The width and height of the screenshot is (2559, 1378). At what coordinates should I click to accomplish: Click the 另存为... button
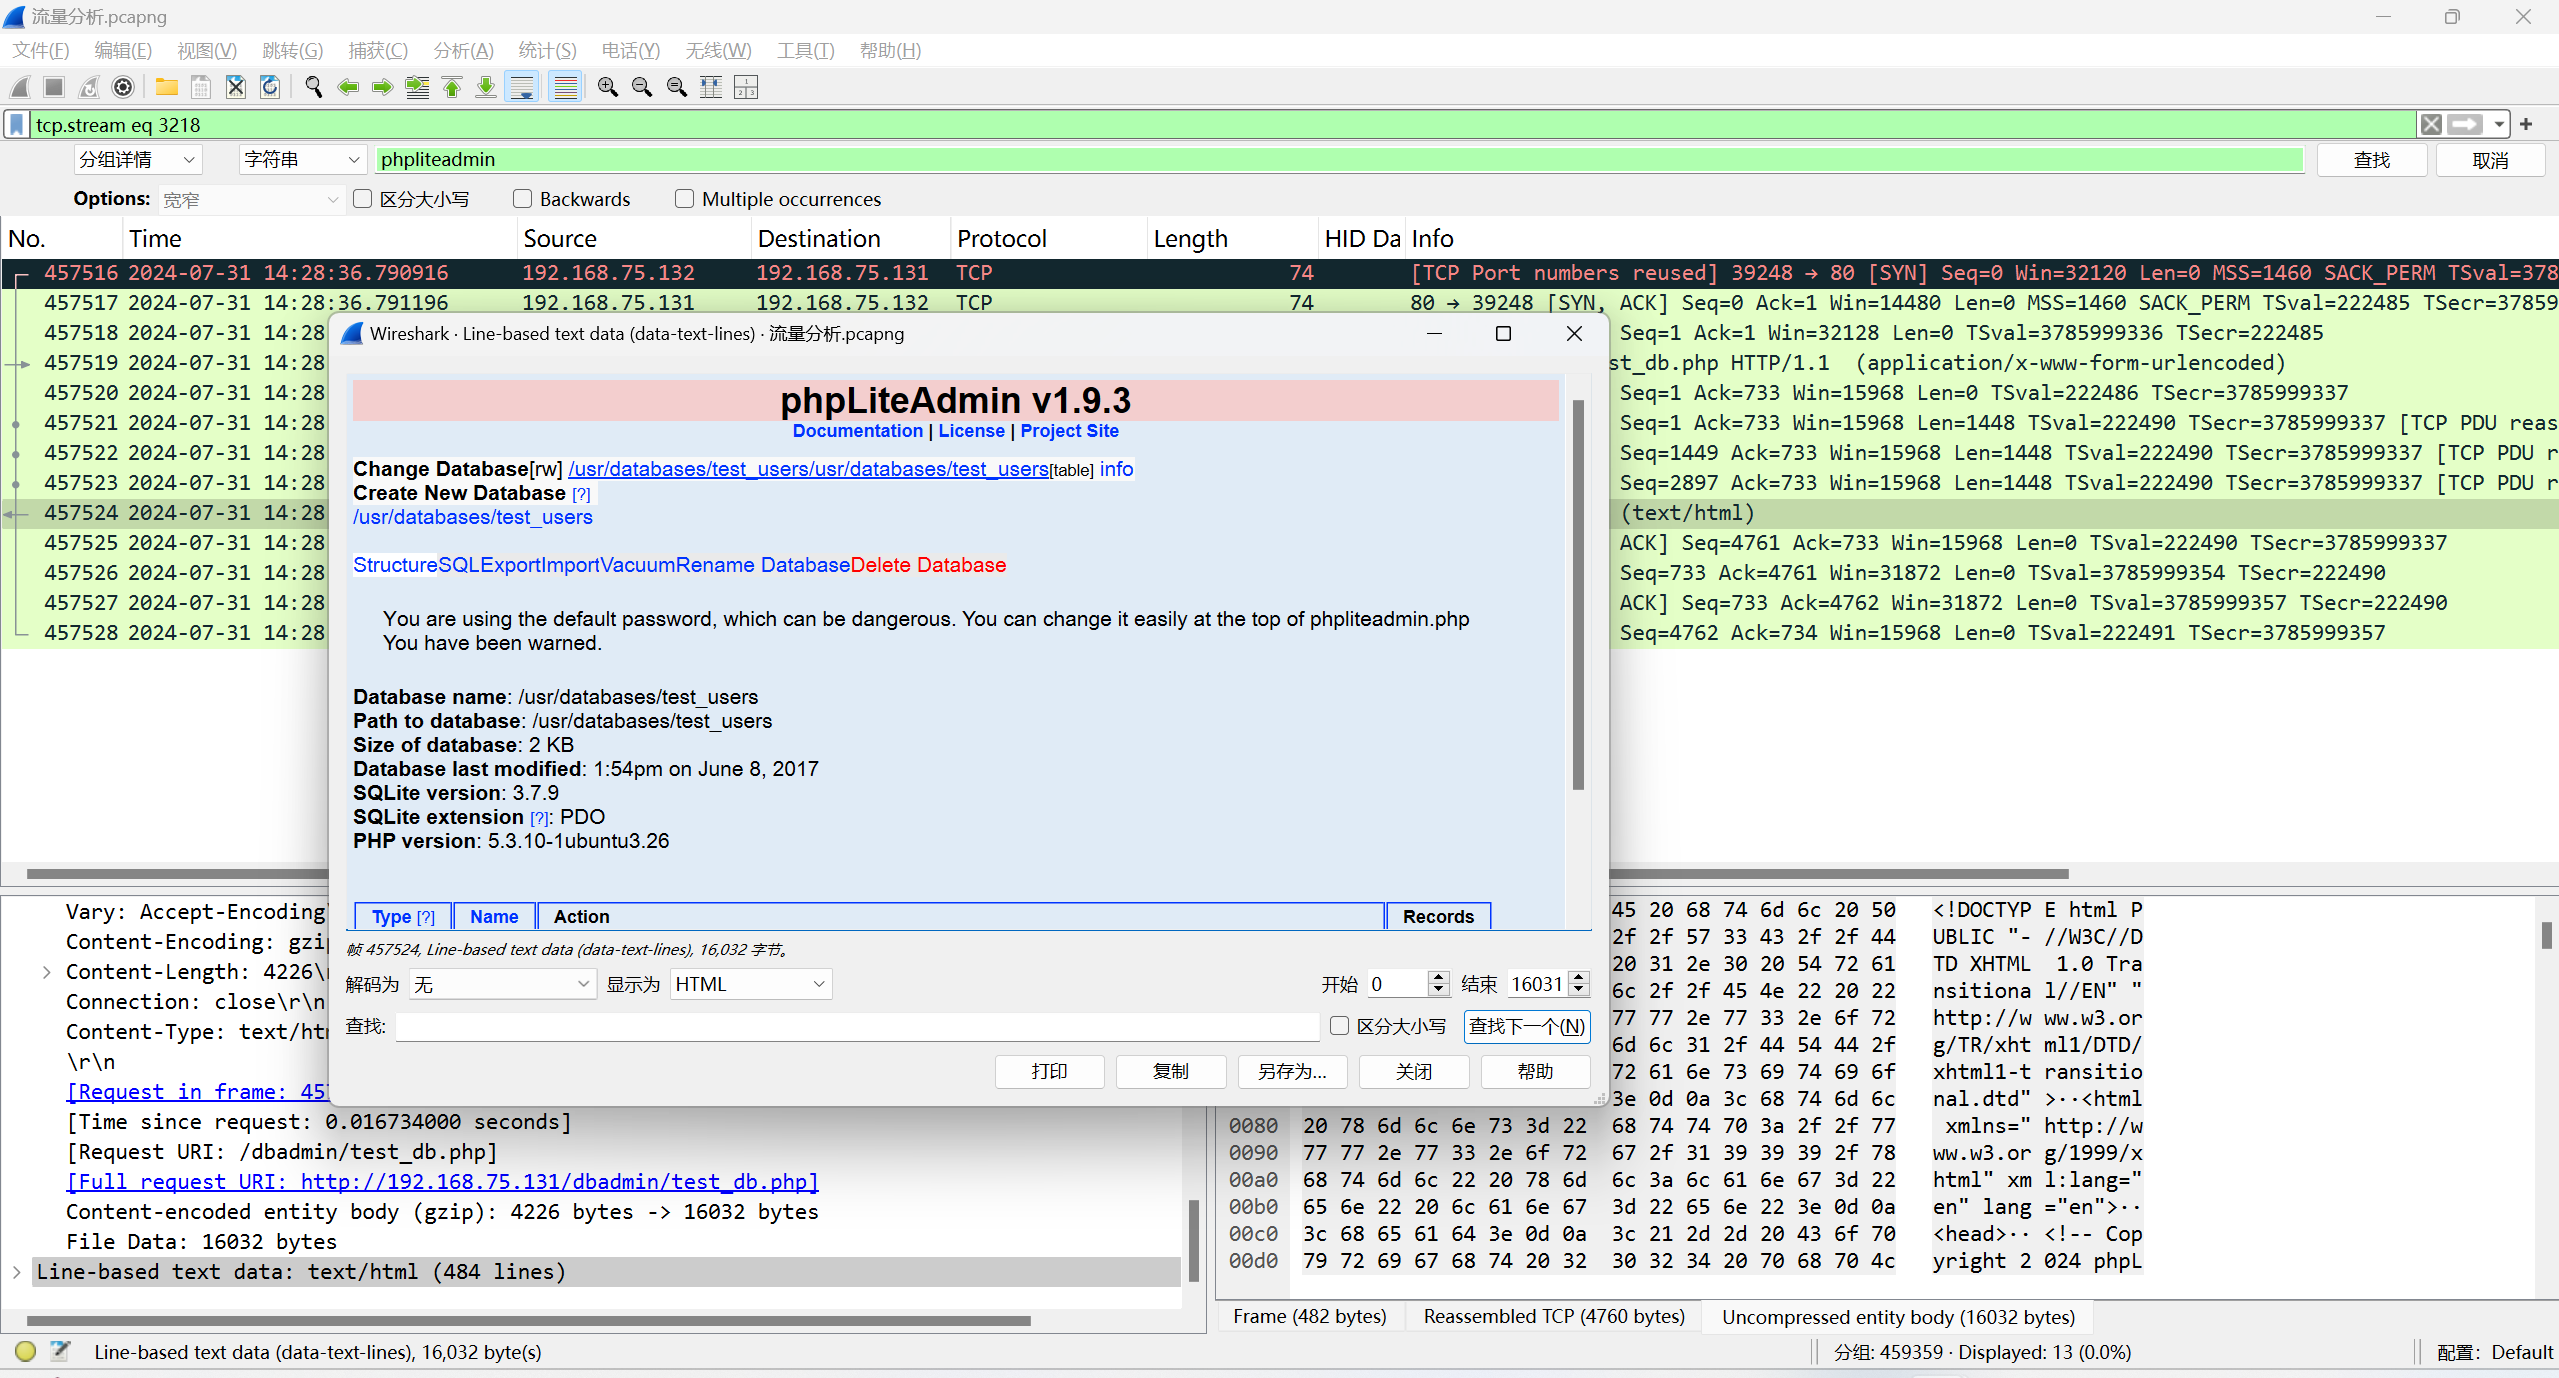tap(1291, 1071)
